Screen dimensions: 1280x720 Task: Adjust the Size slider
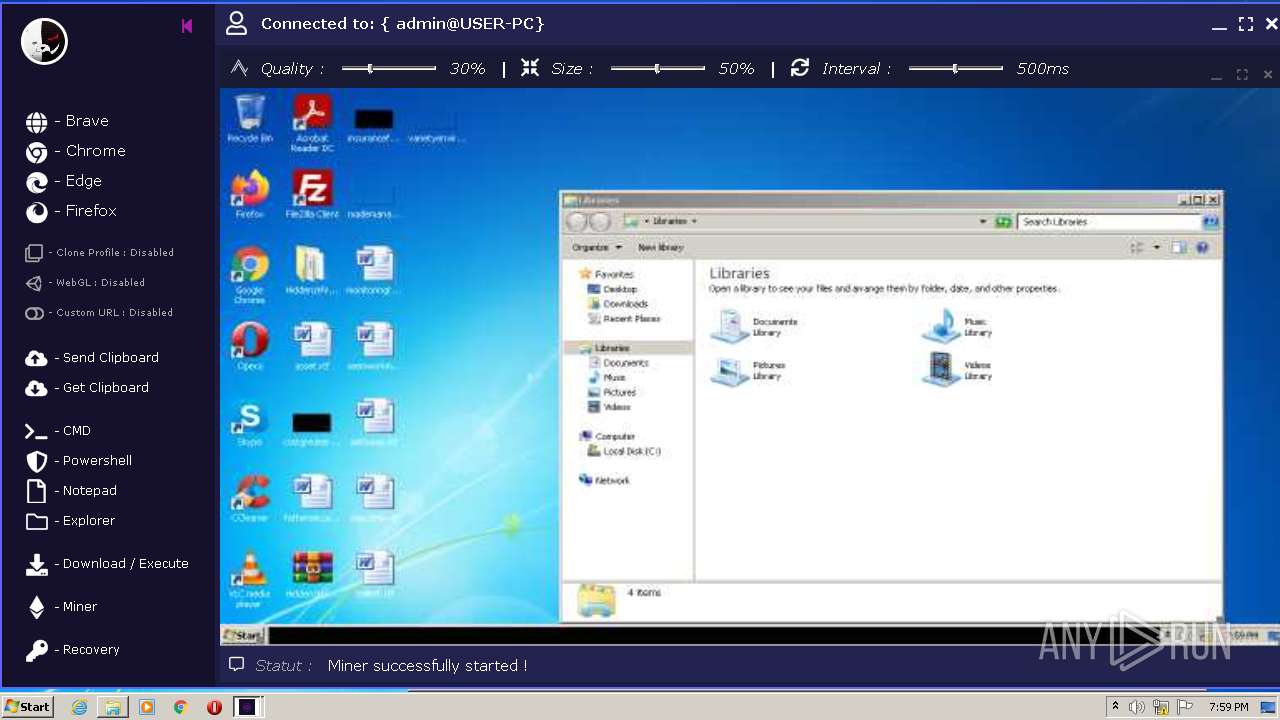(658, 68)
